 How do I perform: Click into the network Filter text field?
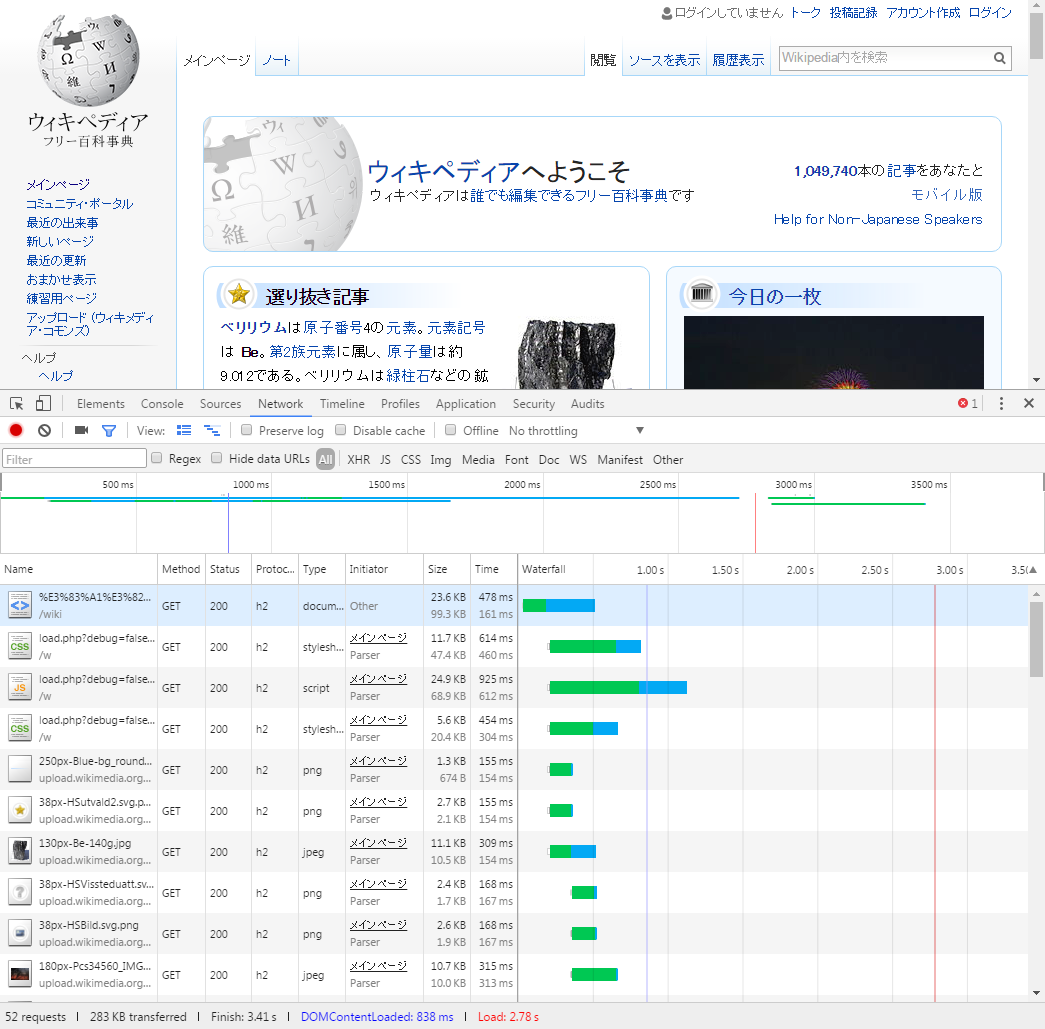click(74, 459)
